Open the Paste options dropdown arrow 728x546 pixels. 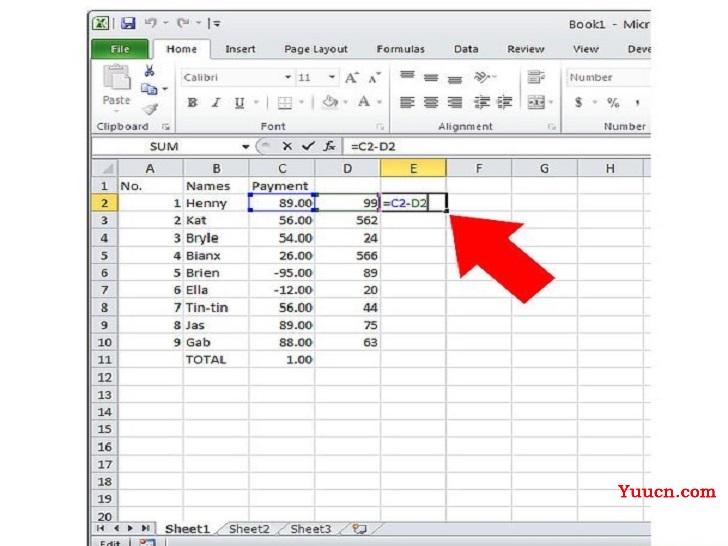click(x=116, y=111)
